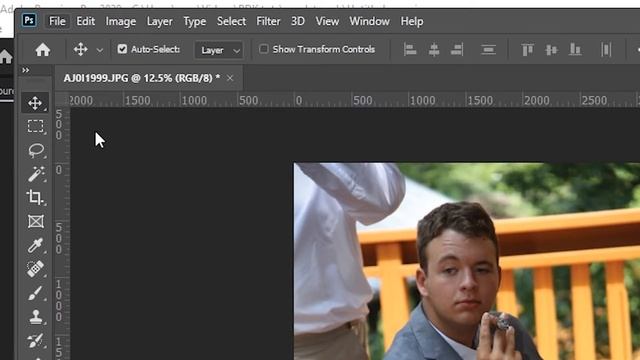Select the Move tool in toolbox
This screenshot has height=360, width=640.
(x=36, y=103)
